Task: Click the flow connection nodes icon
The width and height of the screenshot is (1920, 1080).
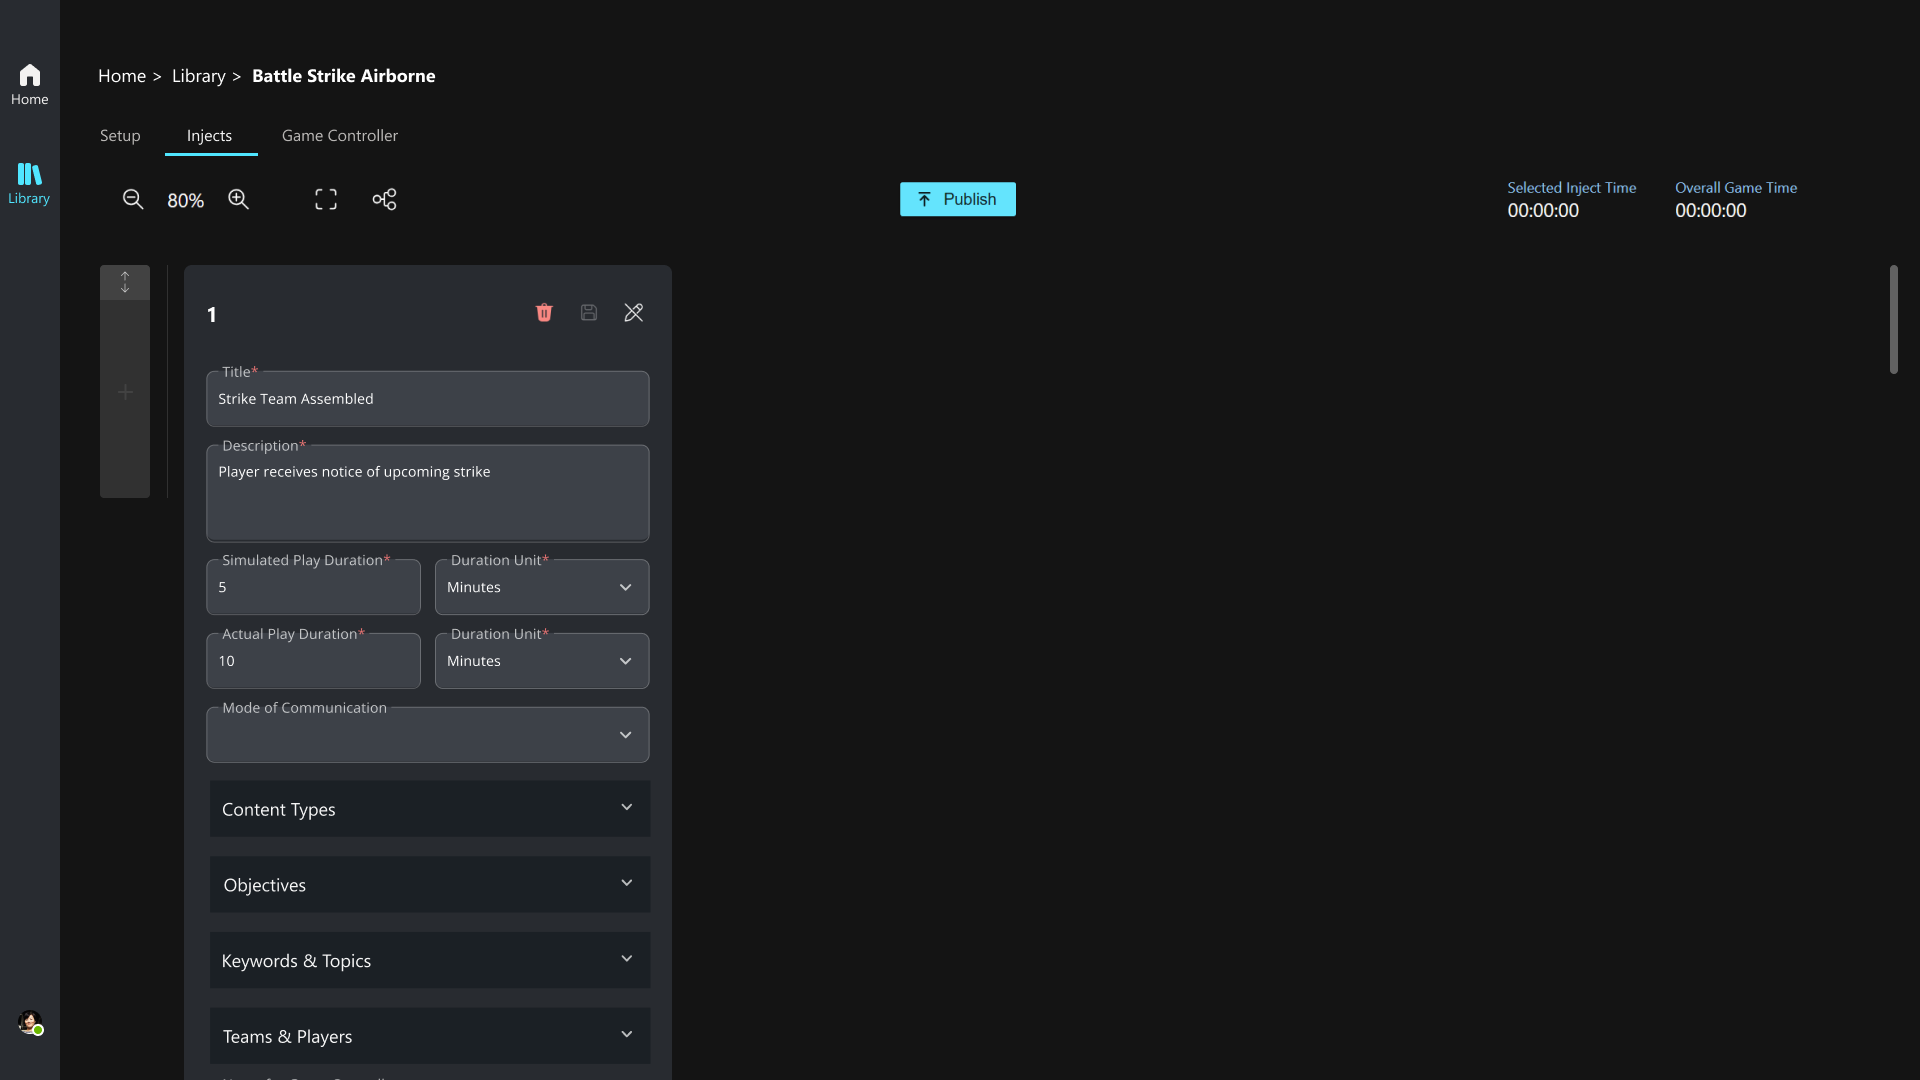Action: click(384, 199)
